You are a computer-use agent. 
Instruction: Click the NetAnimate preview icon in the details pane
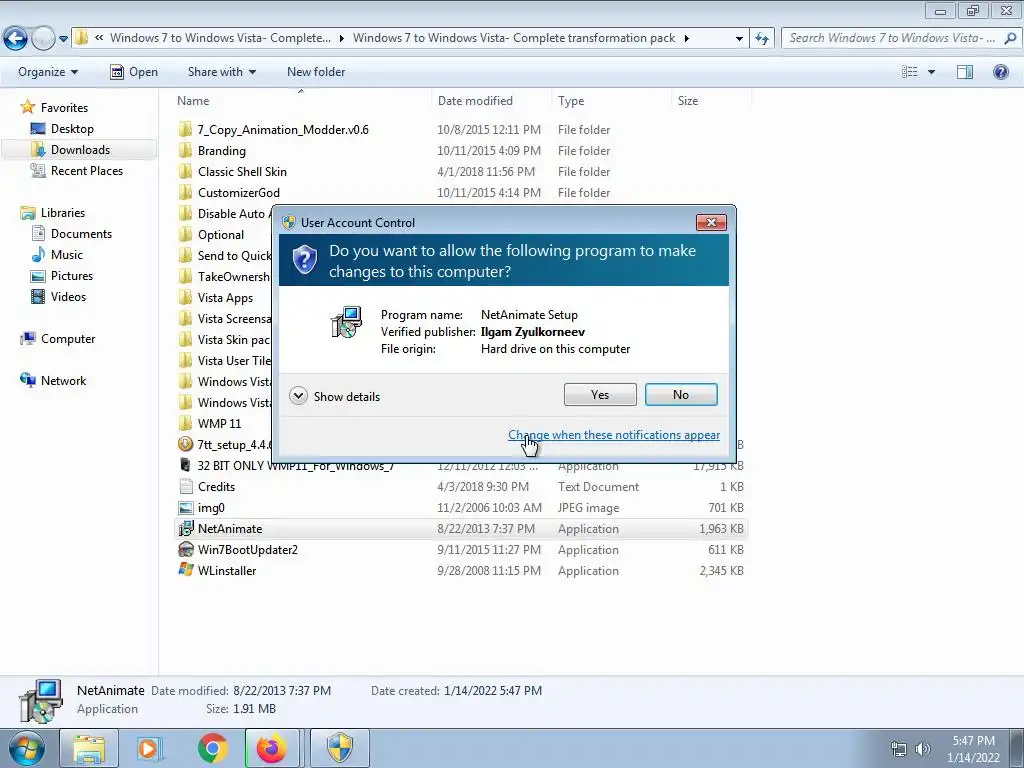click(41, 701)
